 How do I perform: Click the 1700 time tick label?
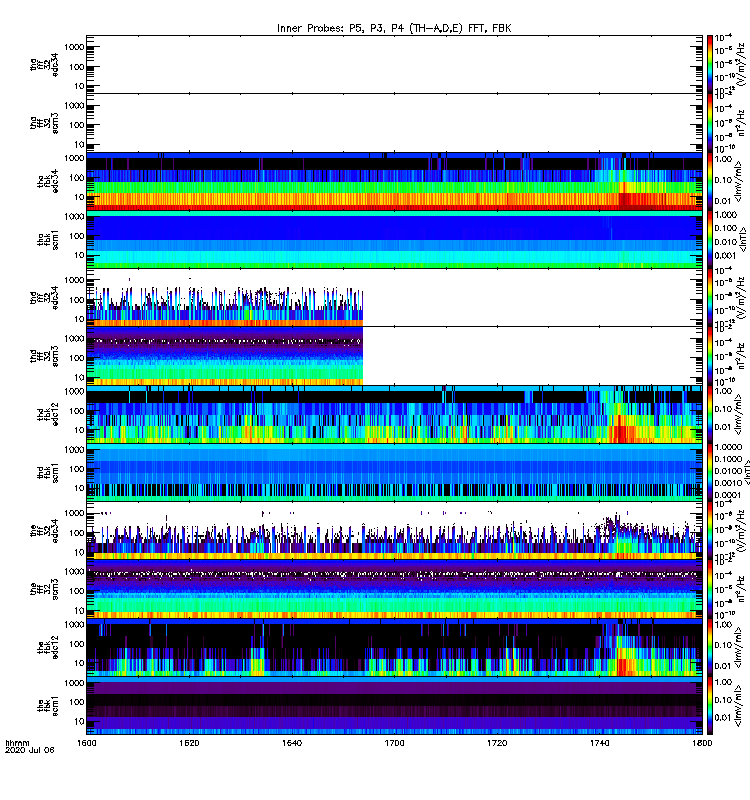pyautogui.click(x=394, y=743)
